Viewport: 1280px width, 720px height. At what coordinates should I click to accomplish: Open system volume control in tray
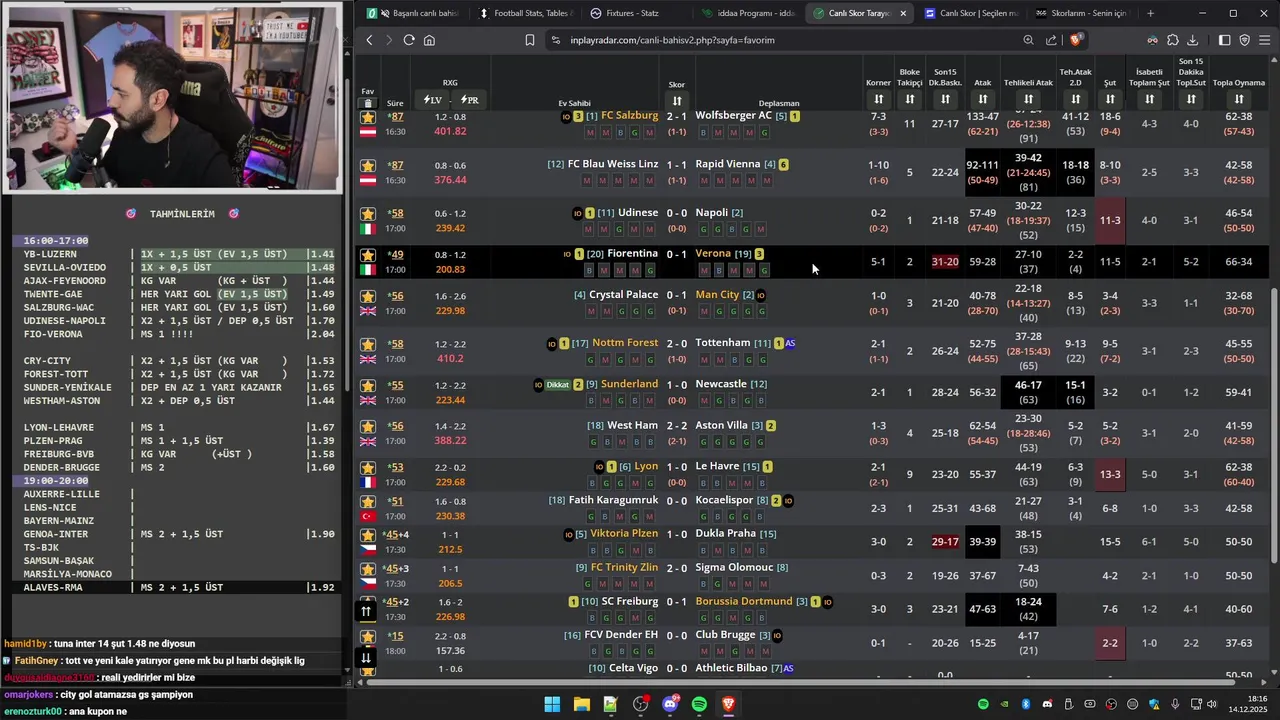tap(1212, 705)
